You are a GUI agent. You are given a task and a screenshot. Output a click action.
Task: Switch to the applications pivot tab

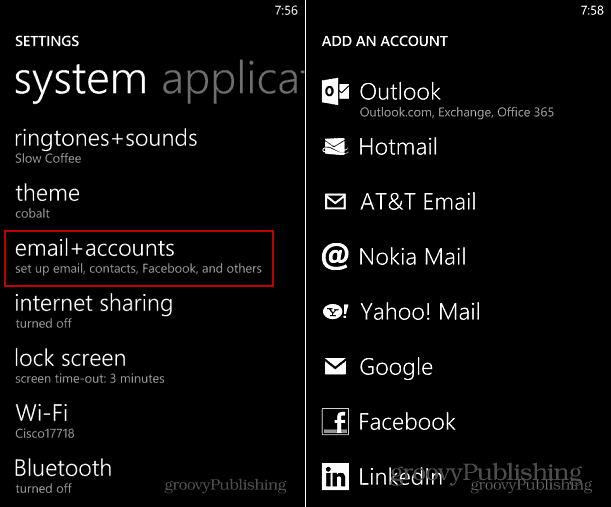click(232, 81)
